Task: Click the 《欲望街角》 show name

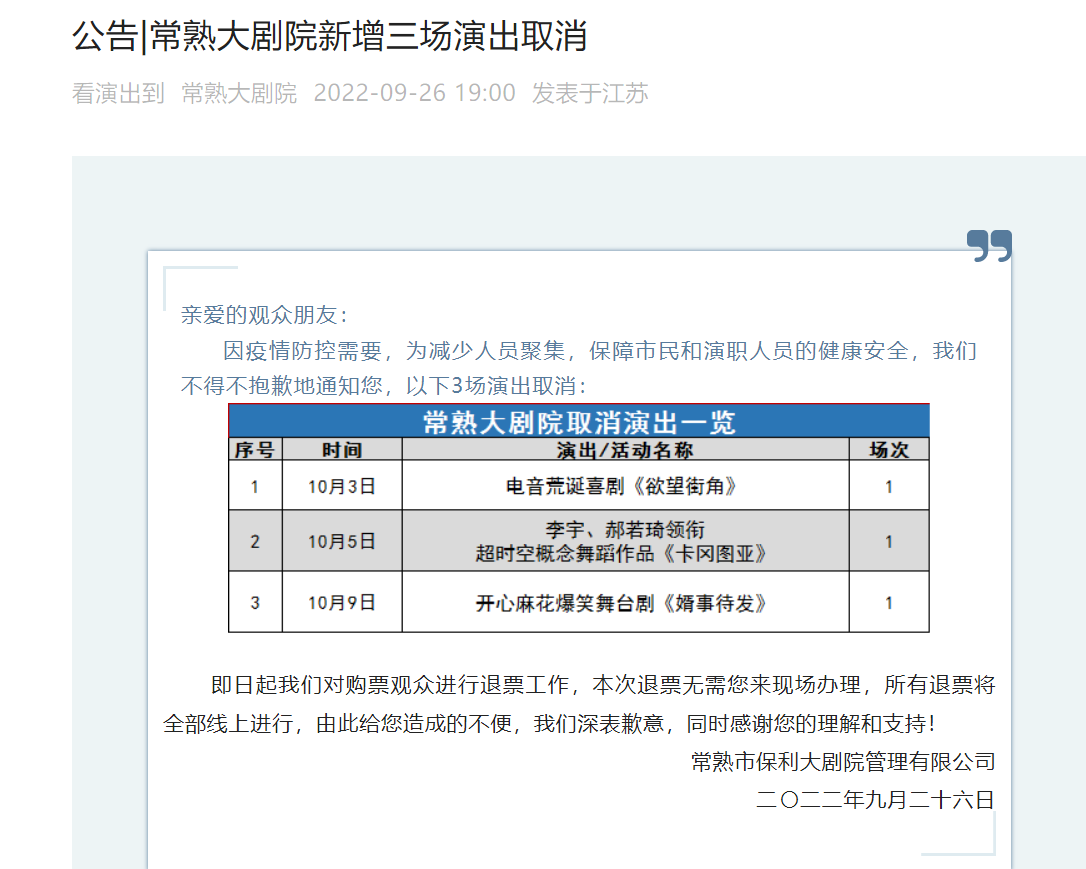Action: coord(625,487)
